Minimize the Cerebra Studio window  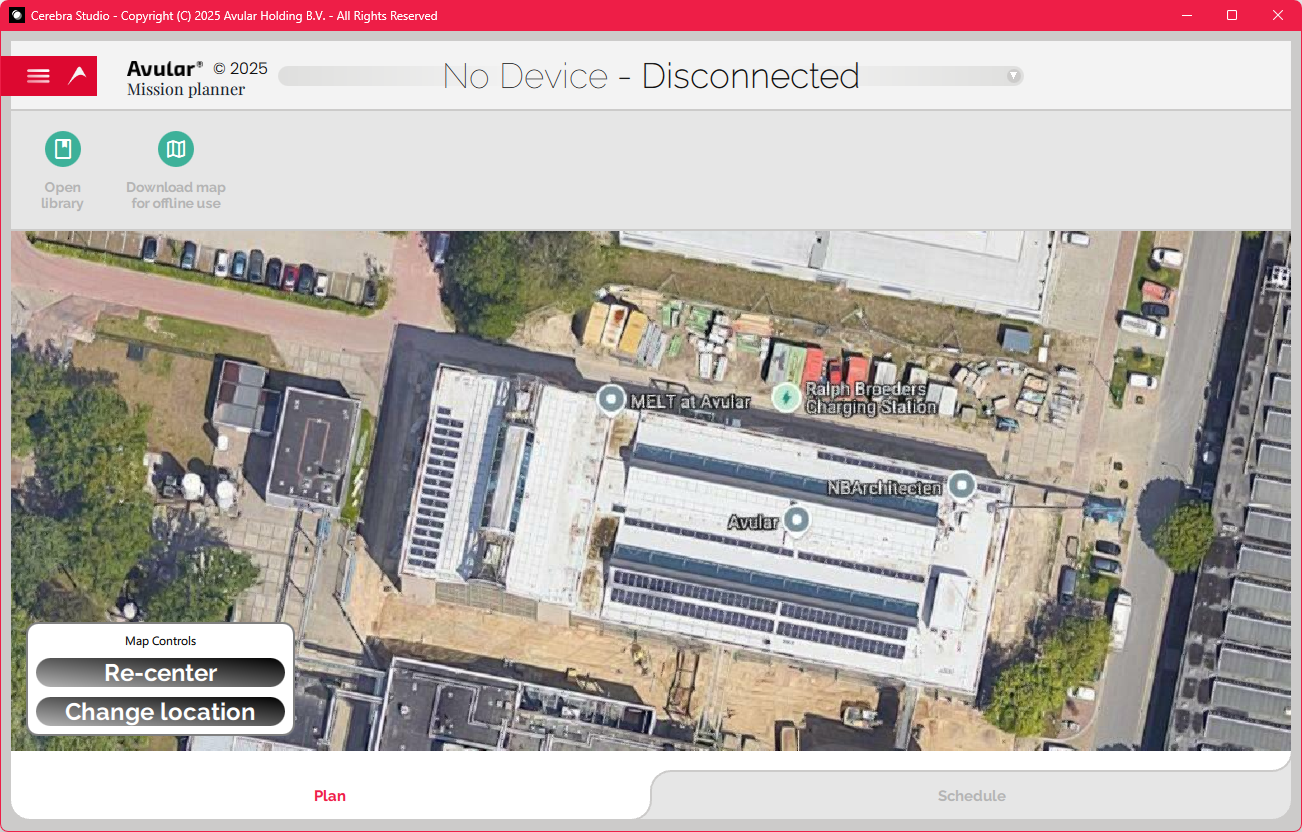[x=1187, y=15]
